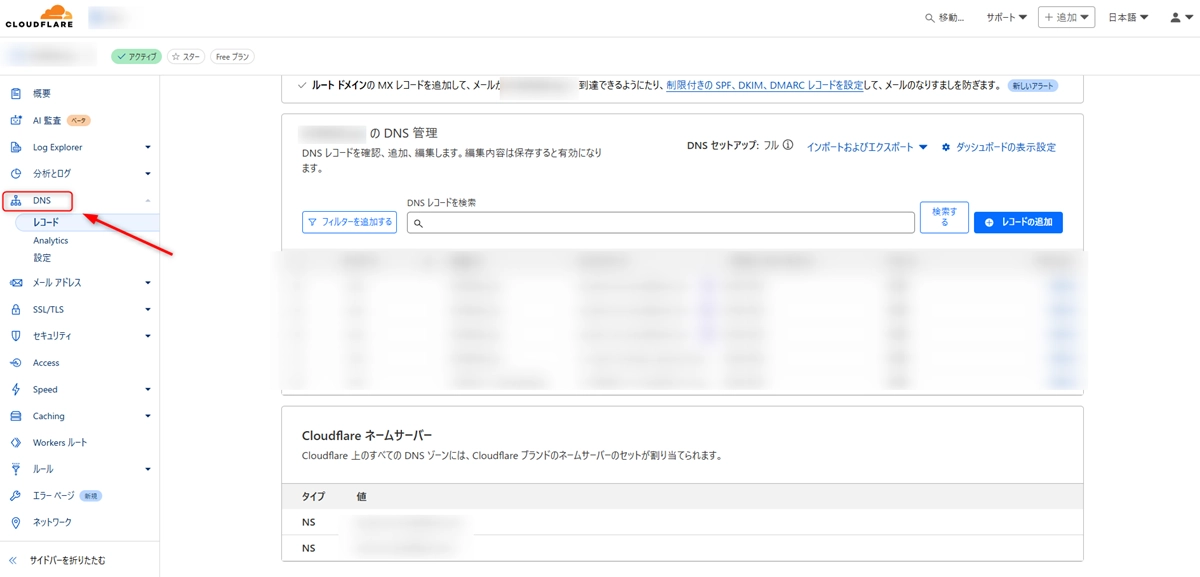Open Access in the sidebar
The width and height of the screenshot is (1200, 577).
46,363
